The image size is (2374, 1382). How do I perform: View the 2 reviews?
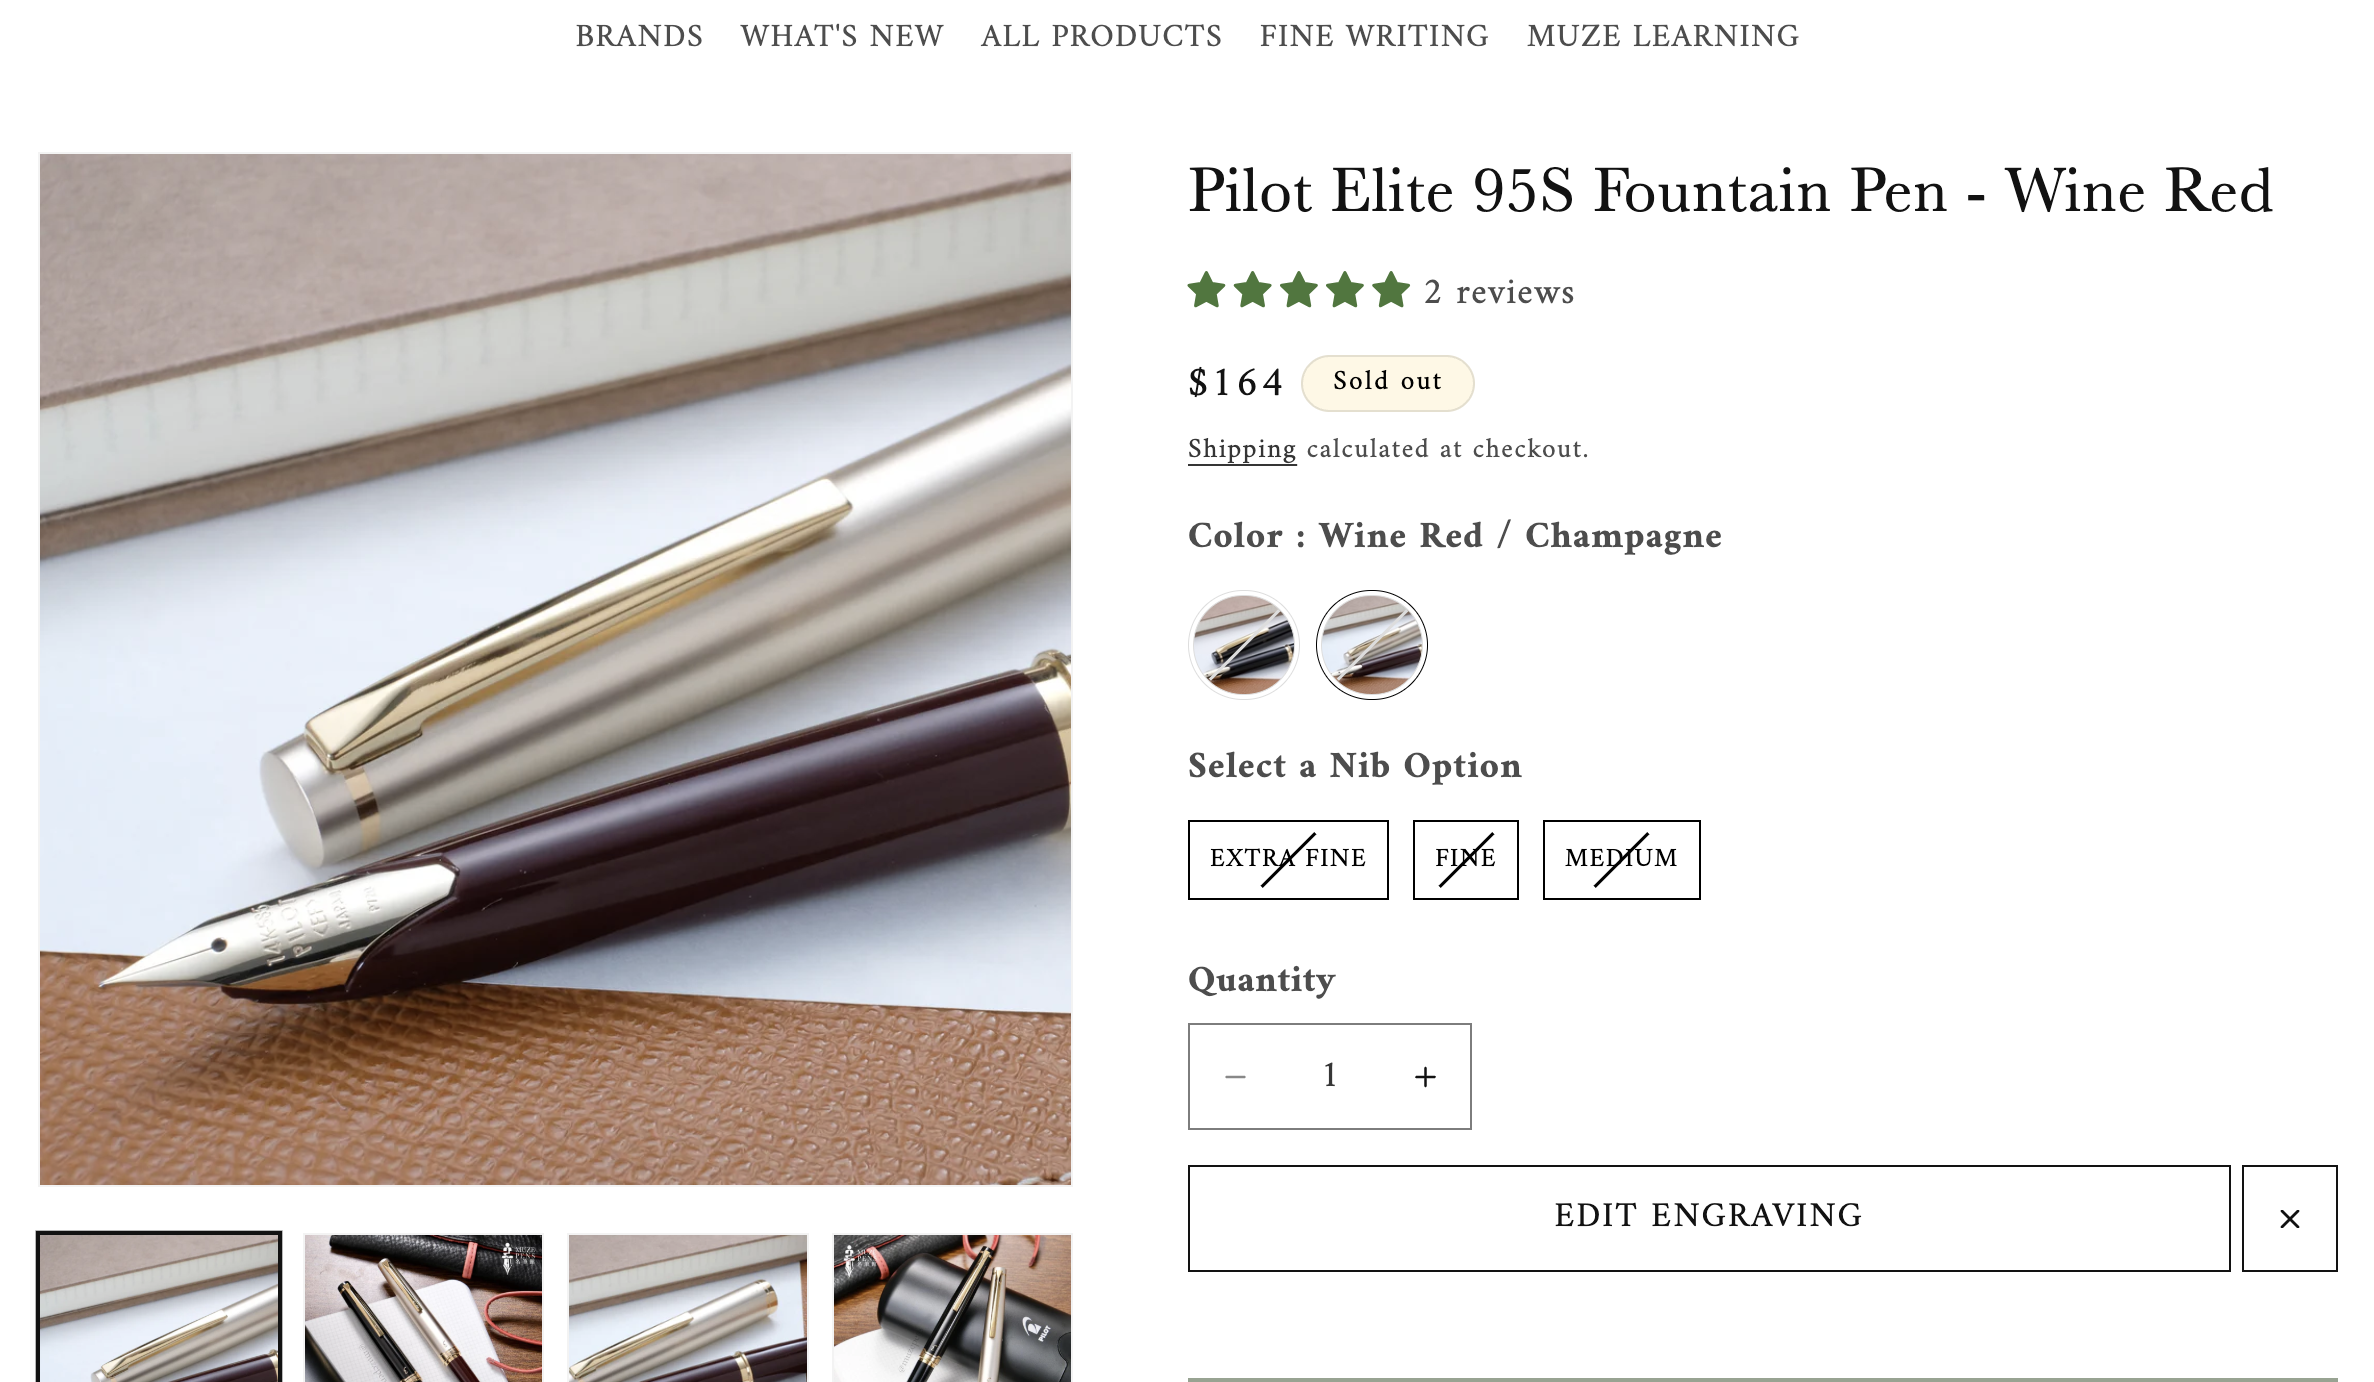coord(1498,292)
